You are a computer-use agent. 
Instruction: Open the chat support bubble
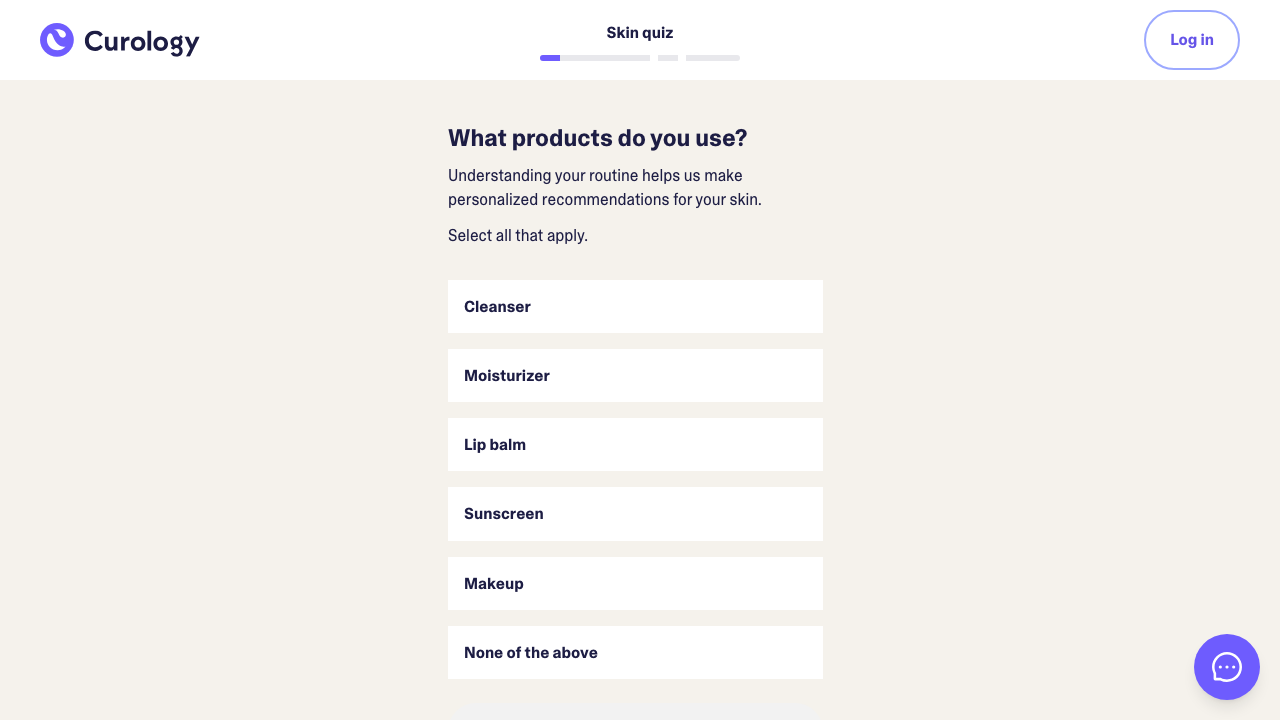[x=1226, y=667]
